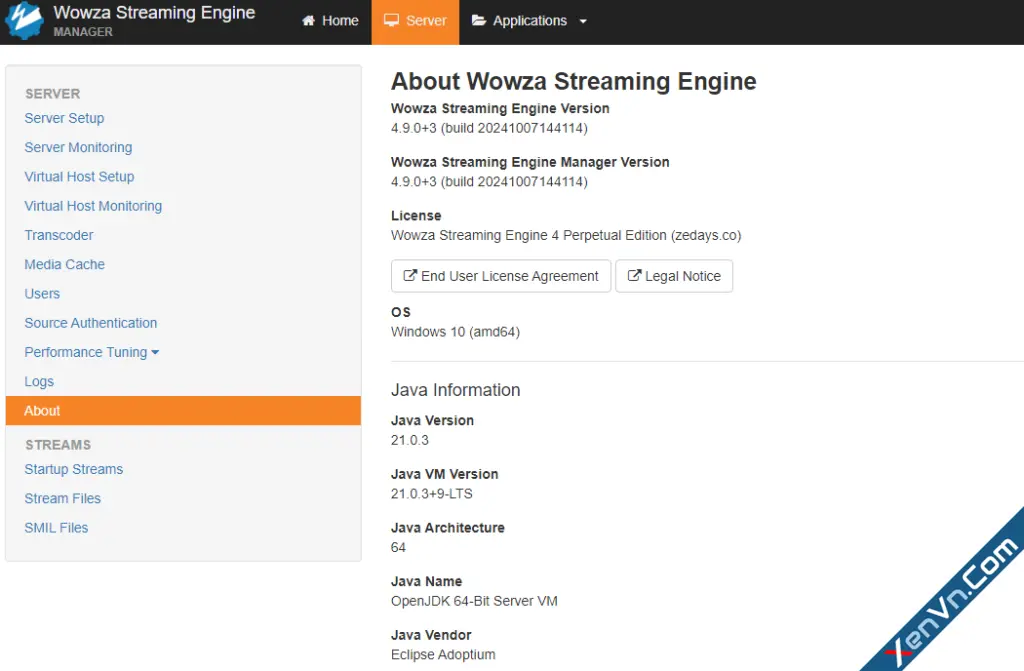Click the 'Windows 10 (amd64)' value
Viewport: 1024px width, 671px height.
(x=455, y=332)
